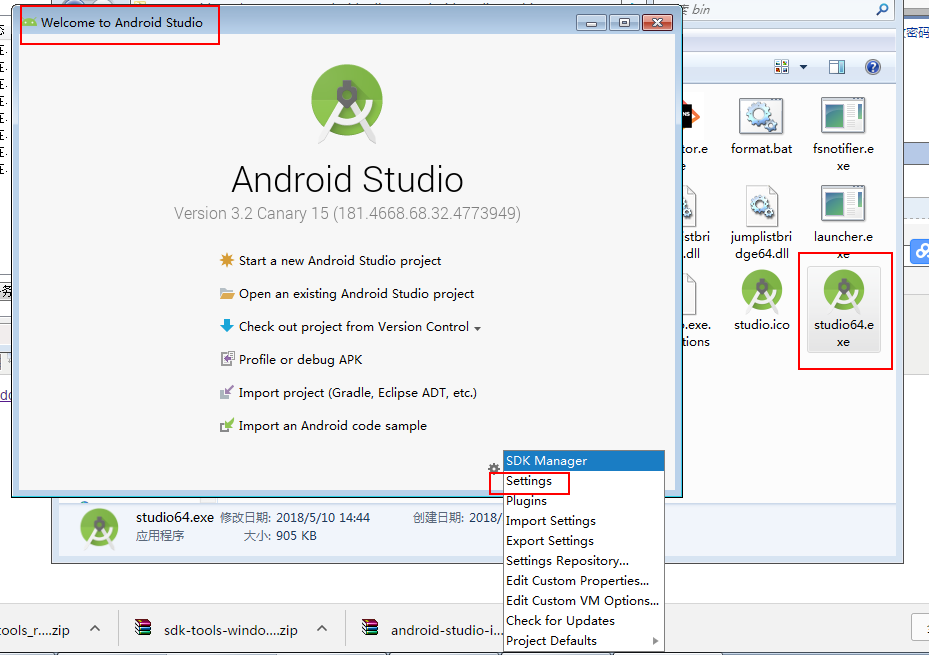Image resolution: width=929 pixels, height=655 pixels.
Task: Click the studio64.exe name in details pane
Action: tap(175, 517)
